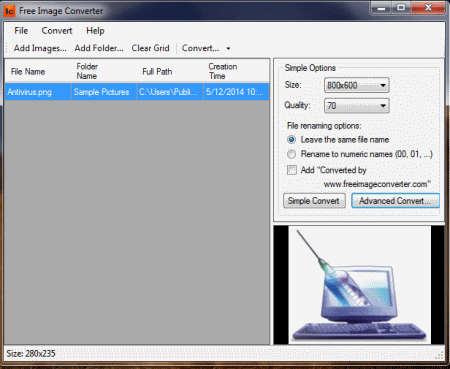Image resolution: width=450 pixels, height=369 pixels.
Task: Click the Advanced Convert... button
Action: [395, 201]
